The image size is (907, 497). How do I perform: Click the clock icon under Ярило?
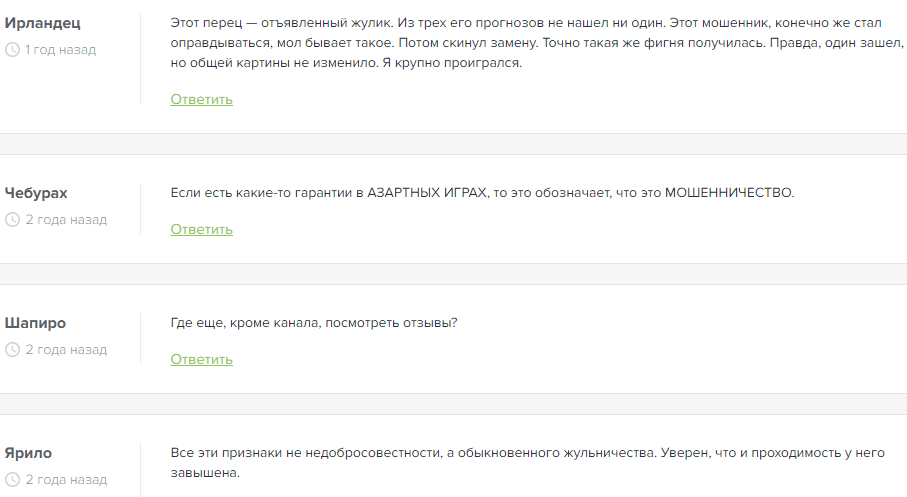13,480
